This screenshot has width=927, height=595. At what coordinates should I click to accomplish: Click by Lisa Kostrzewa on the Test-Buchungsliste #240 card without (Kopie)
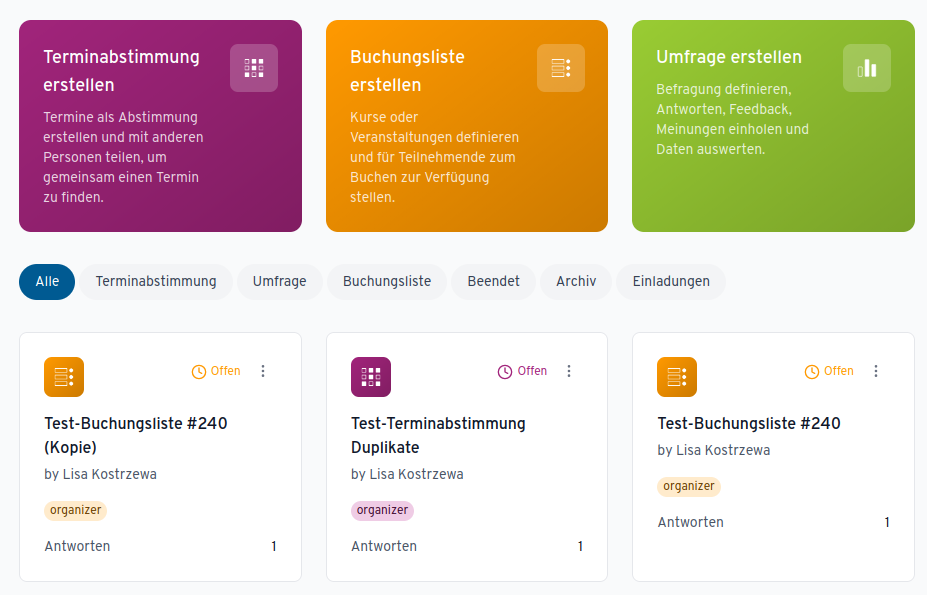click(x=714, y=451)
